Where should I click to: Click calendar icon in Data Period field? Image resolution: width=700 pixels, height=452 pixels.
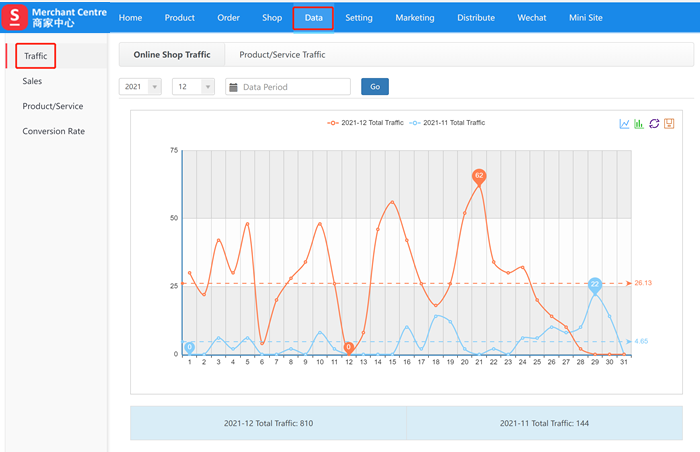tap(234, 87)
